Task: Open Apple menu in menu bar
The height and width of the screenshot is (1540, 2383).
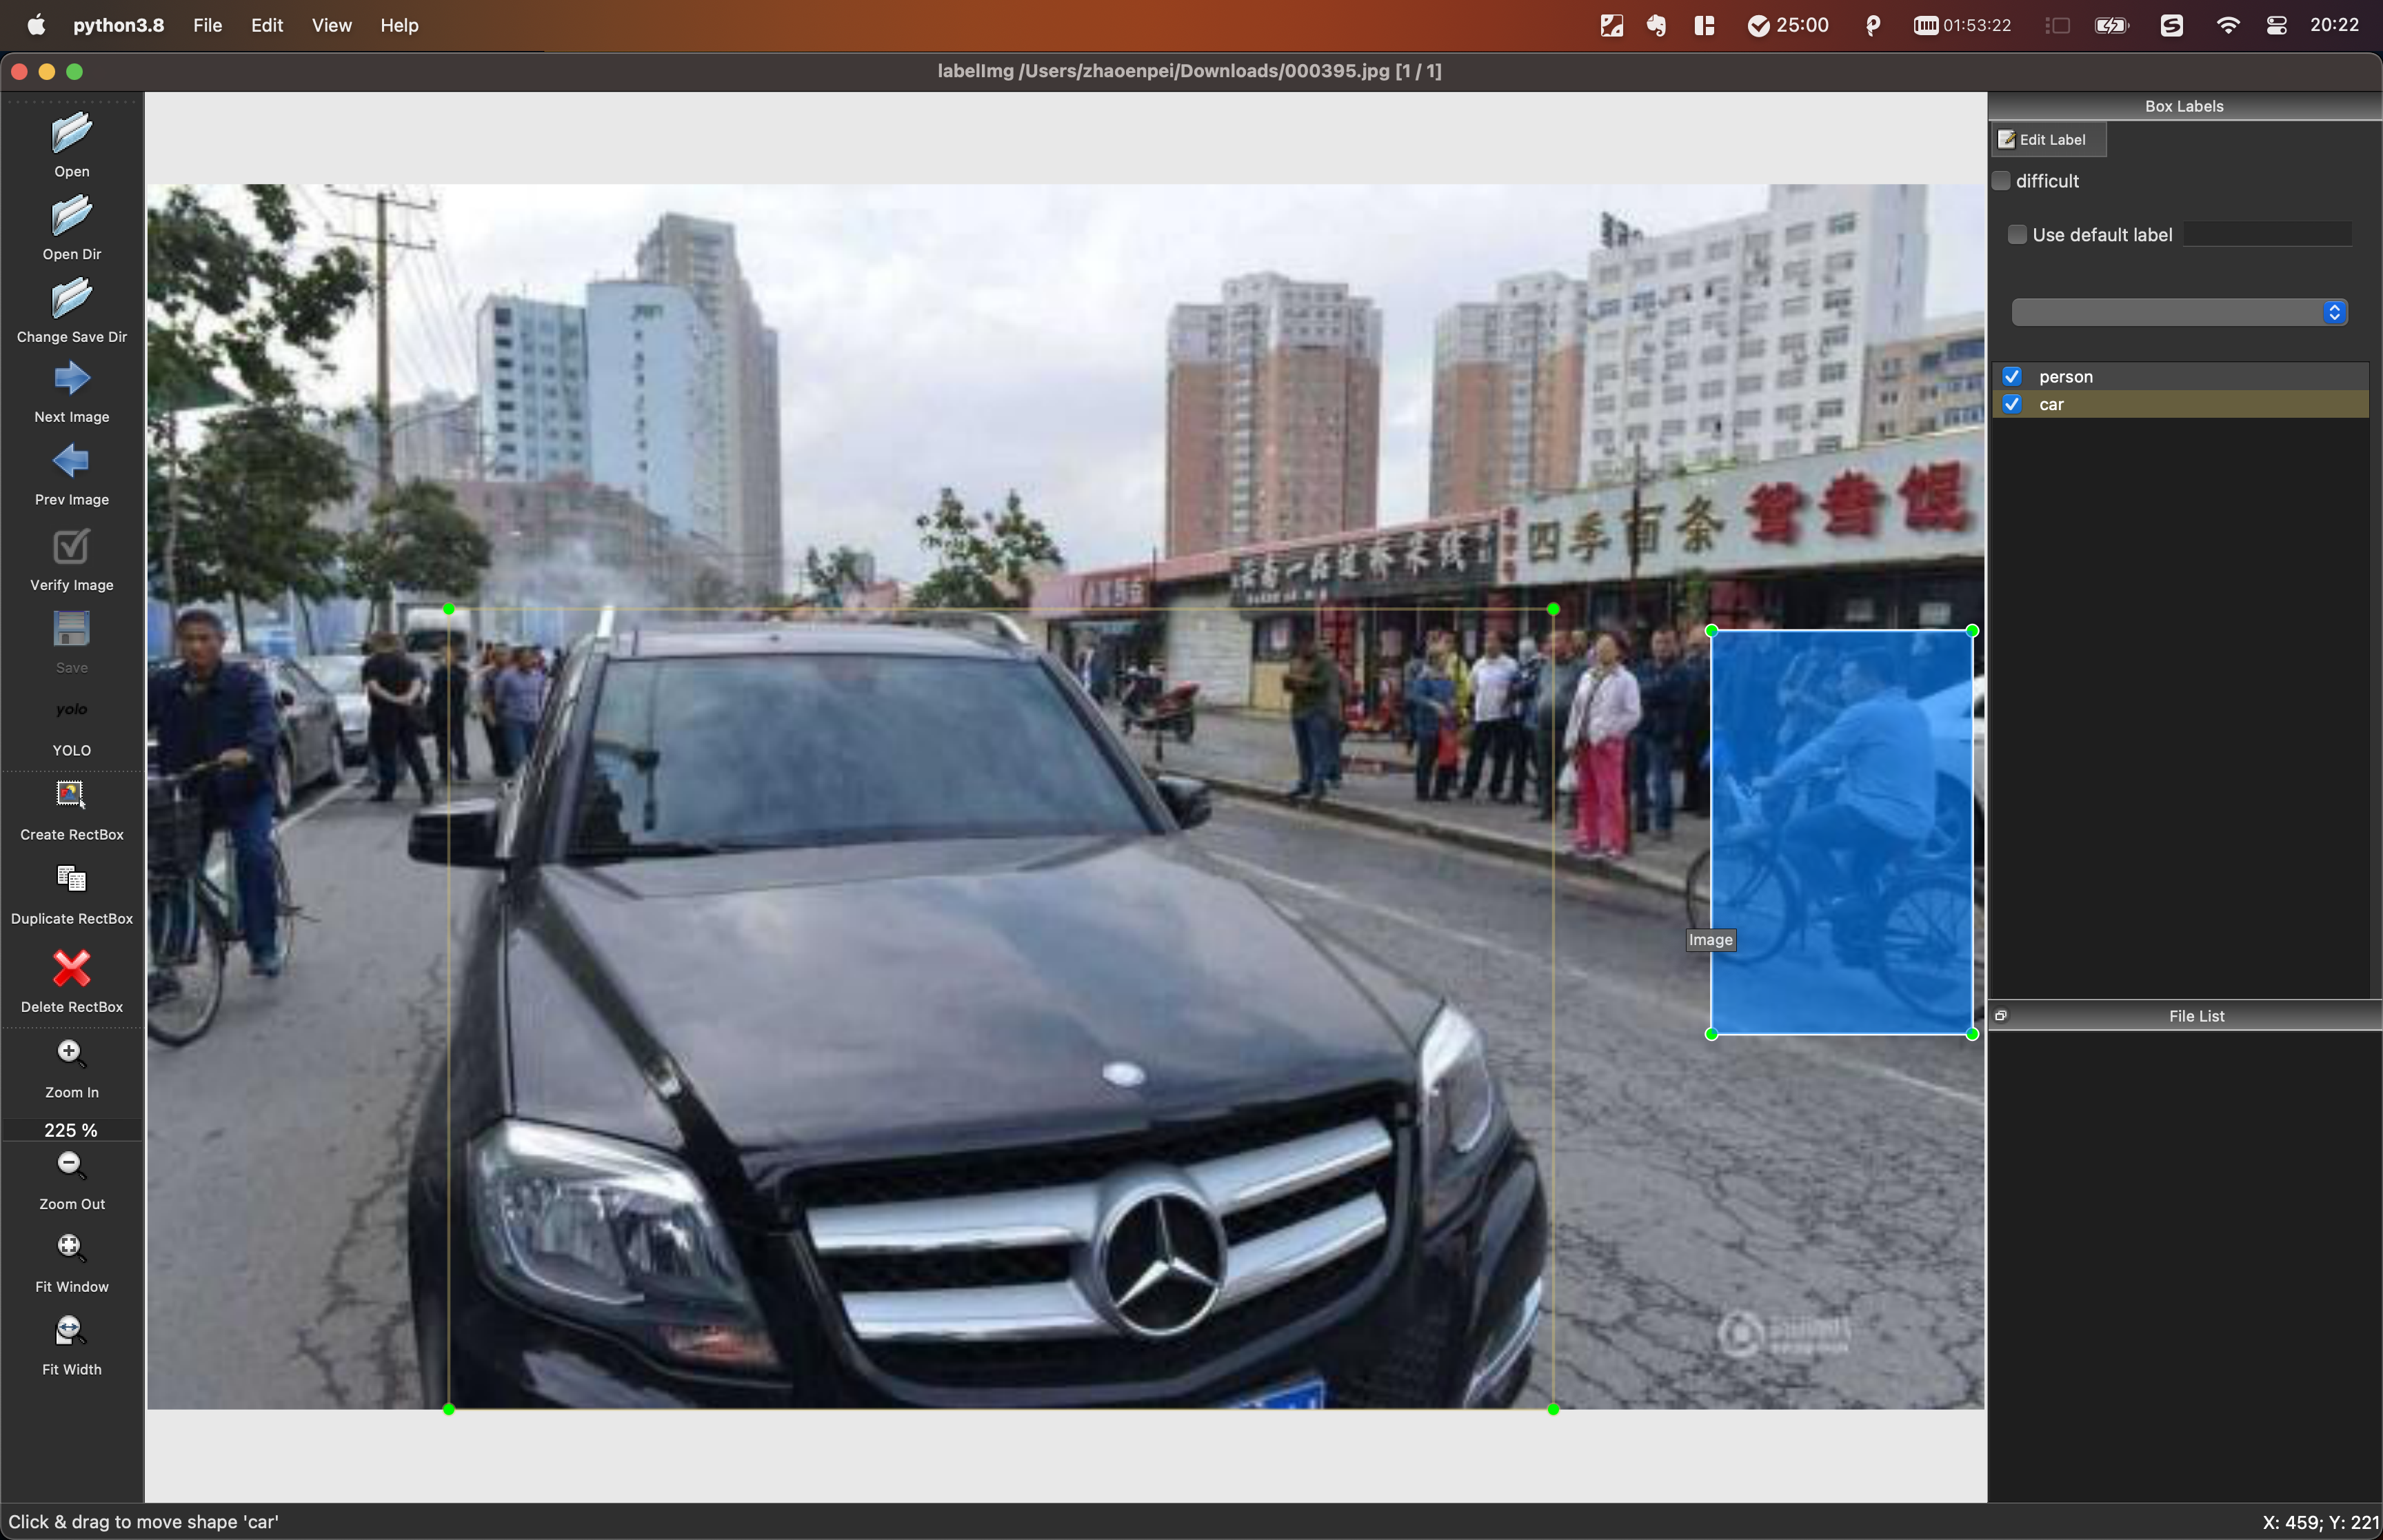Action: (36, 25)
